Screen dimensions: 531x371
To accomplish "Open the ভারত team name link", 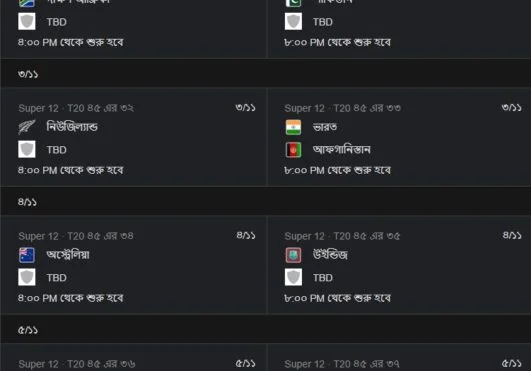I will point(325,127).
